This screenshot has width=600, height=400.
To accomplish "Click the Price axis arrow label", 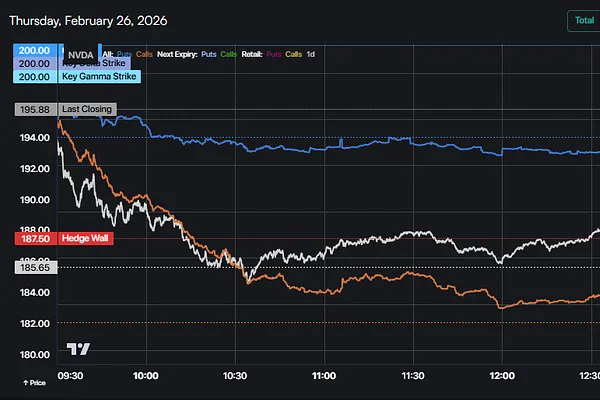I will point(33,383).
